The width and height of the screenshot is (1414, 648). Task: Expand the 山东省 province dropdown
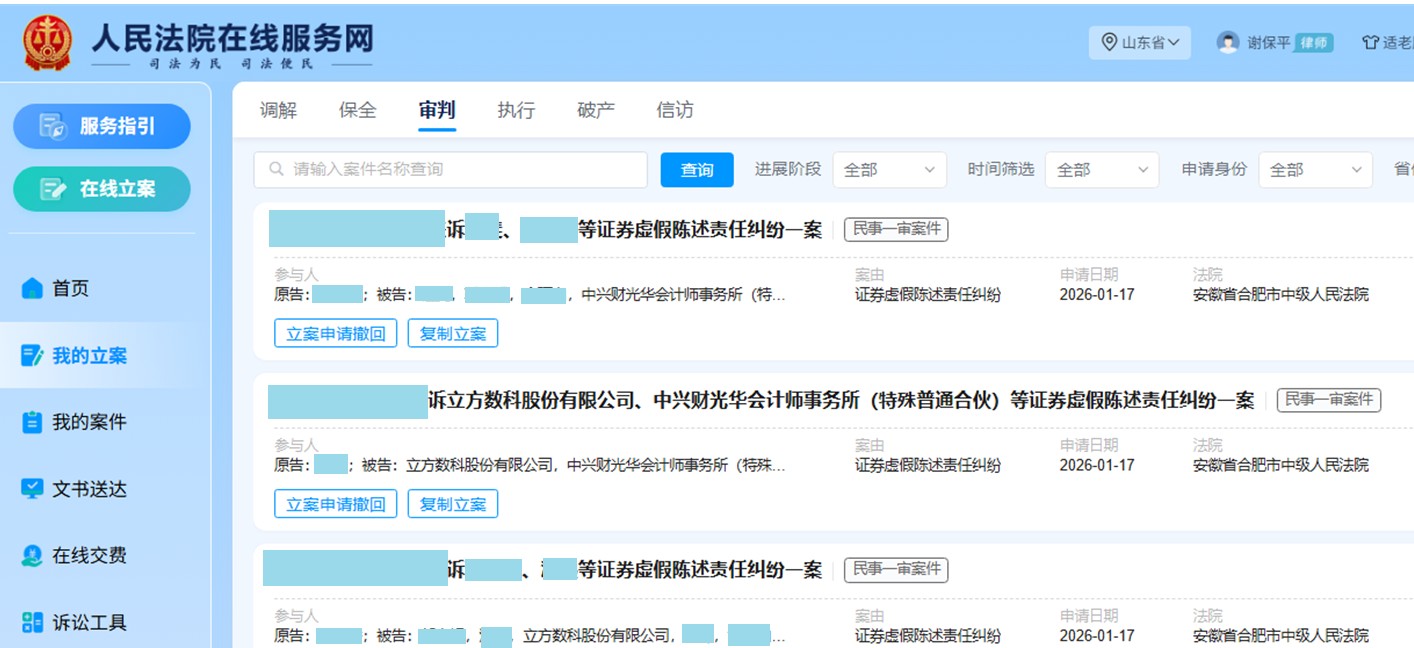pos(1140,43)
